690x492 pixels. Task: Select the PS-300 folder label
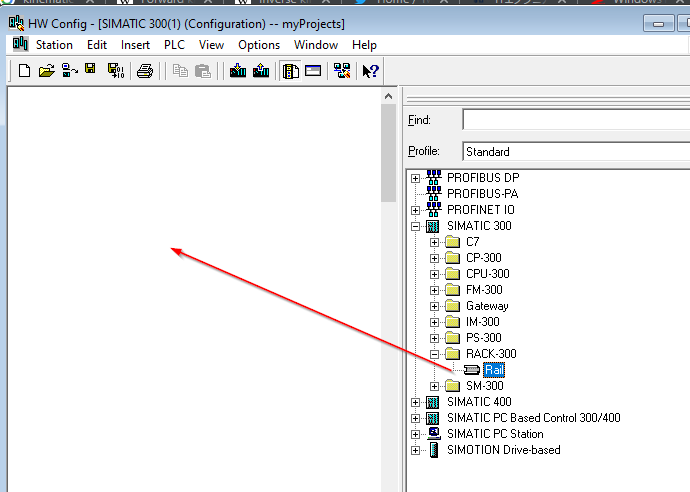[x=484, y=338]
